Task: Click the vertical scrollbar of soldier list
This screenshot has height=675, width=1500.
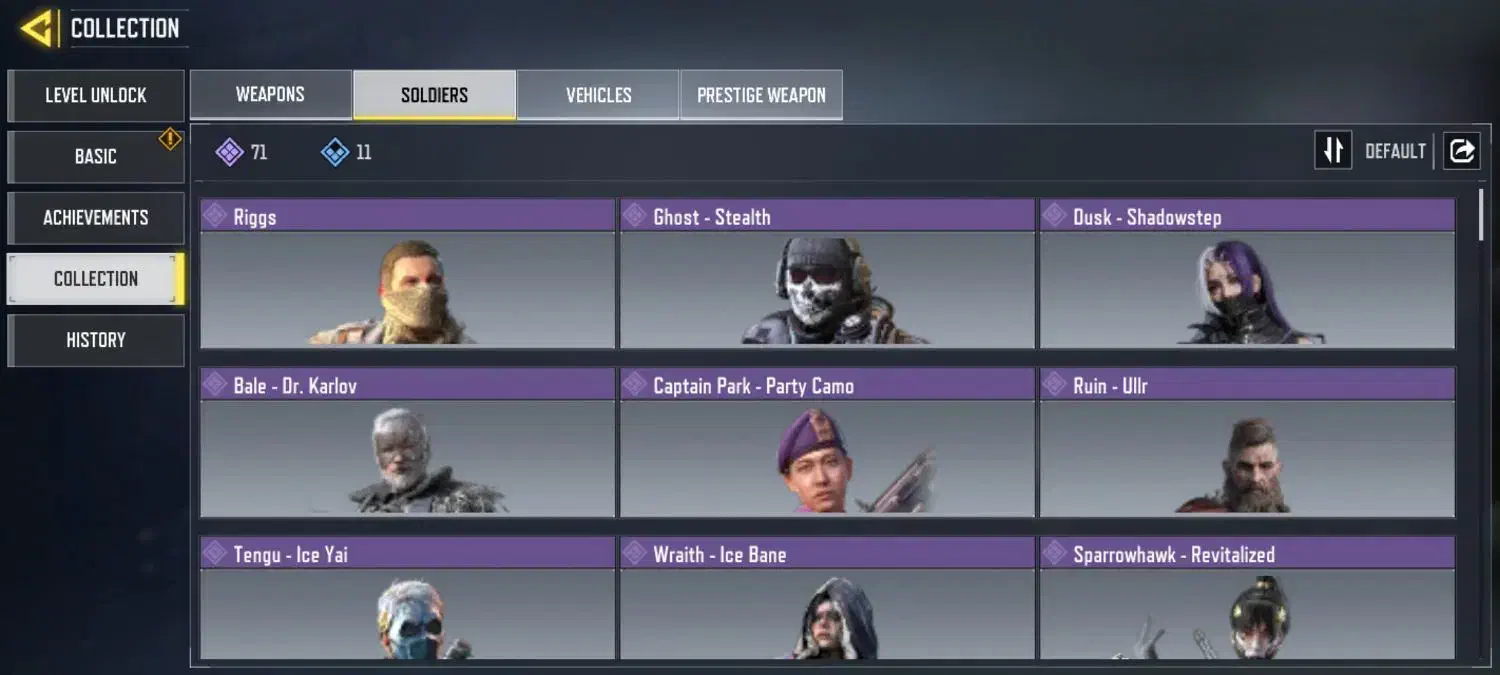Action: (x=1481, y=215)
